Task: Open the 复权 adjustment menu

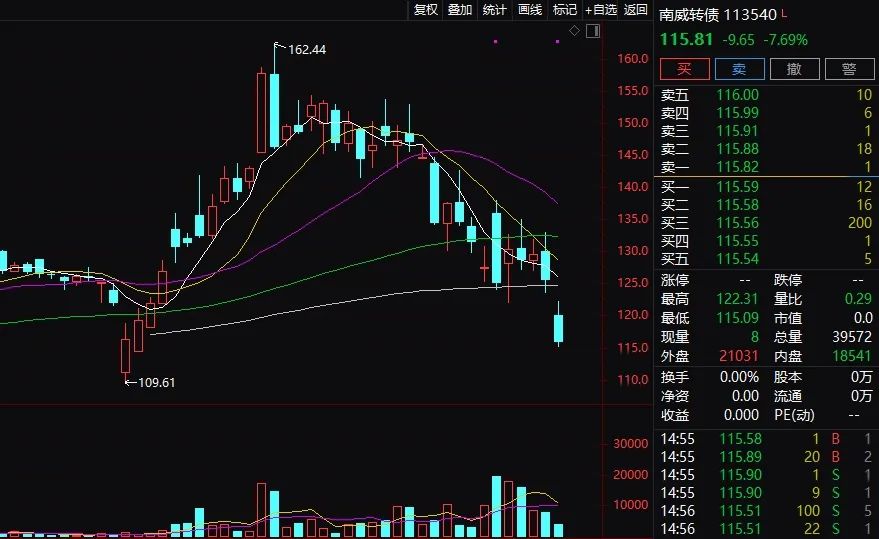Action: (426, 10)
